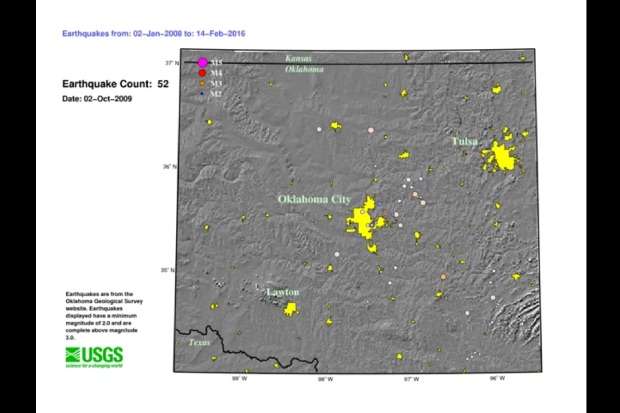The width and height of the screenshot is (620, 413).
Task: Click the 37° N latitude label
Action: coord(172,63)
